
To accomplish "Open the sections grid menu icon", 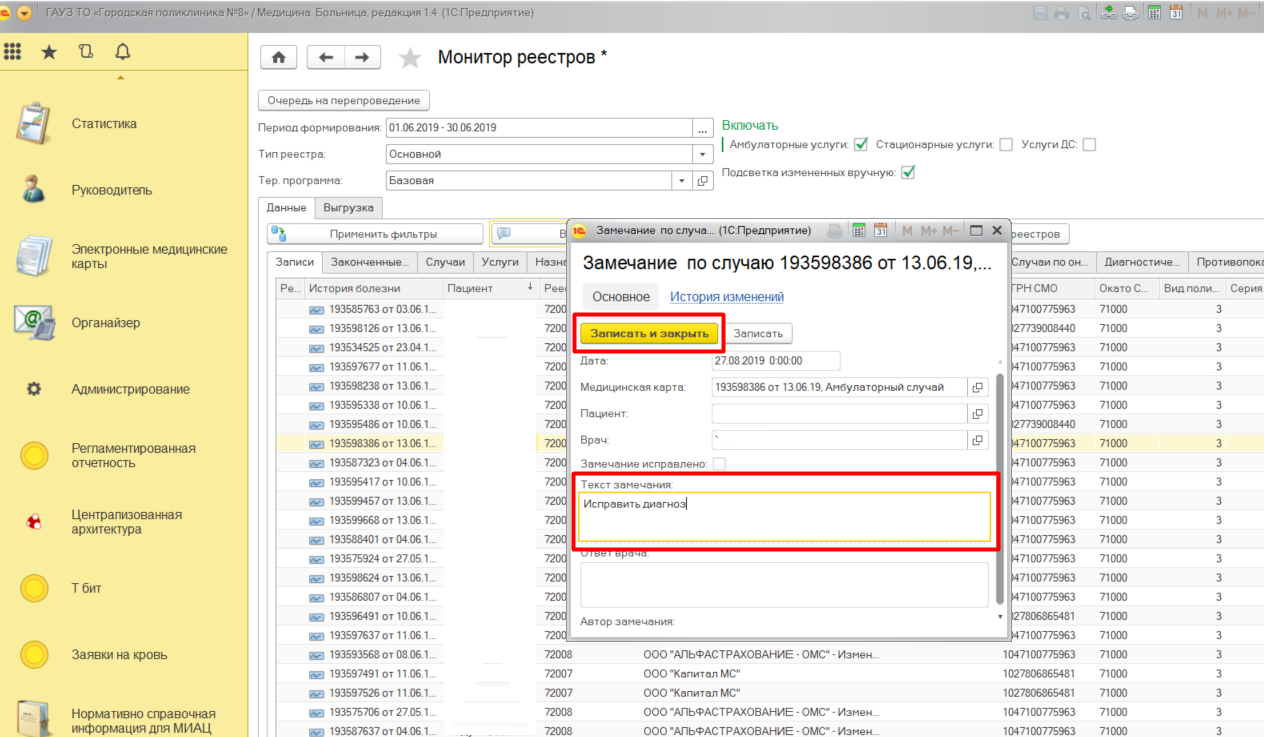I will (x=13, y=52).
